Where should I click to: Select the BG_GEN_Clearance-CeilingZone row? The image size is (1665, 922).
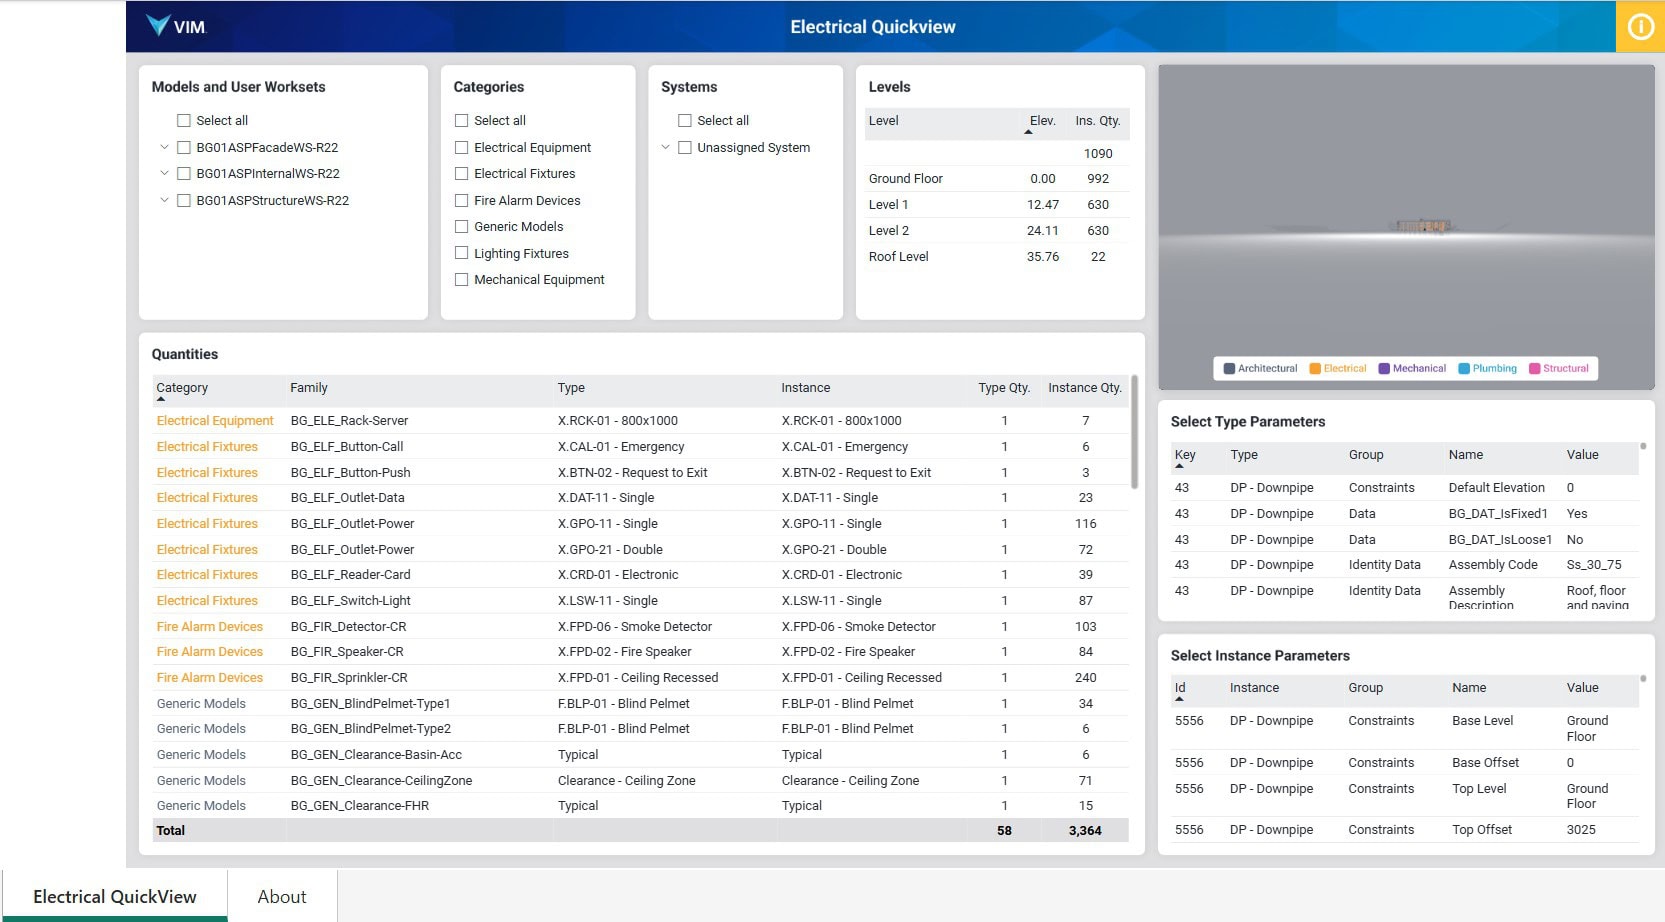pyautogui.click(x=641, y=781)
